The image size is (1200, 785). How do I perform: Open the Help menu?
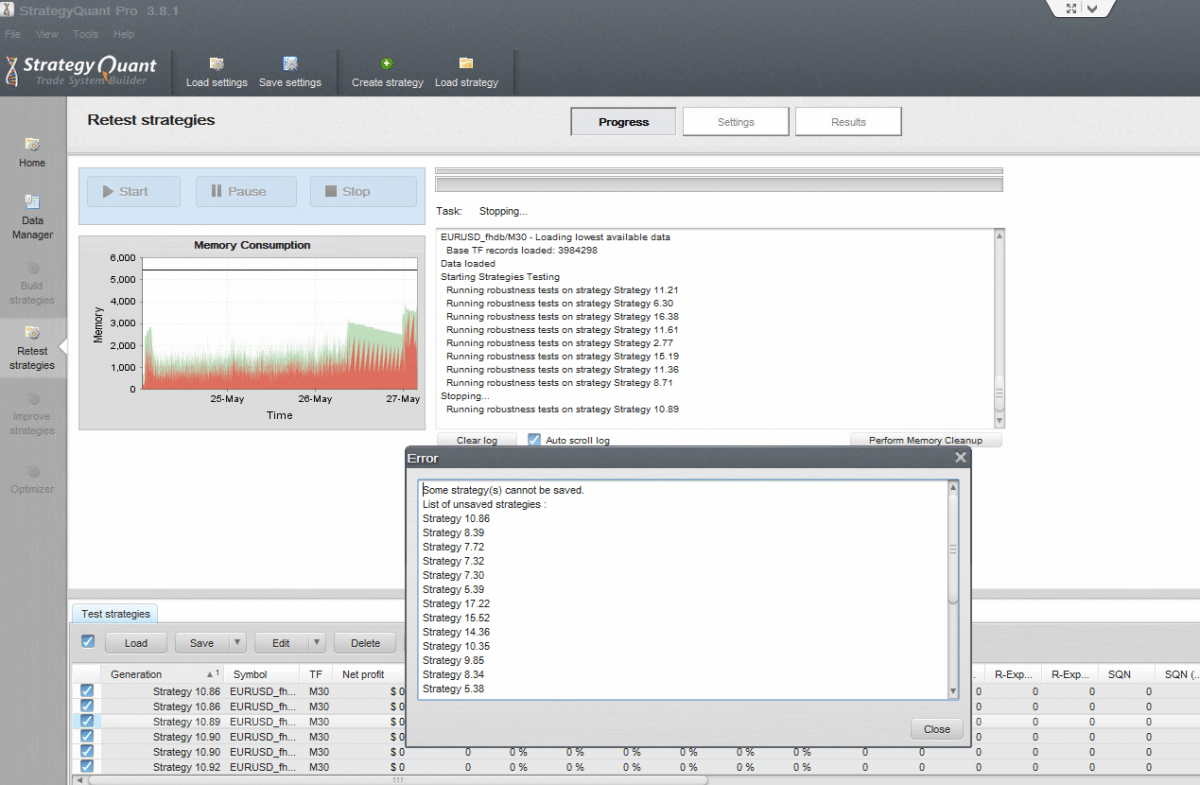[124, 34]
